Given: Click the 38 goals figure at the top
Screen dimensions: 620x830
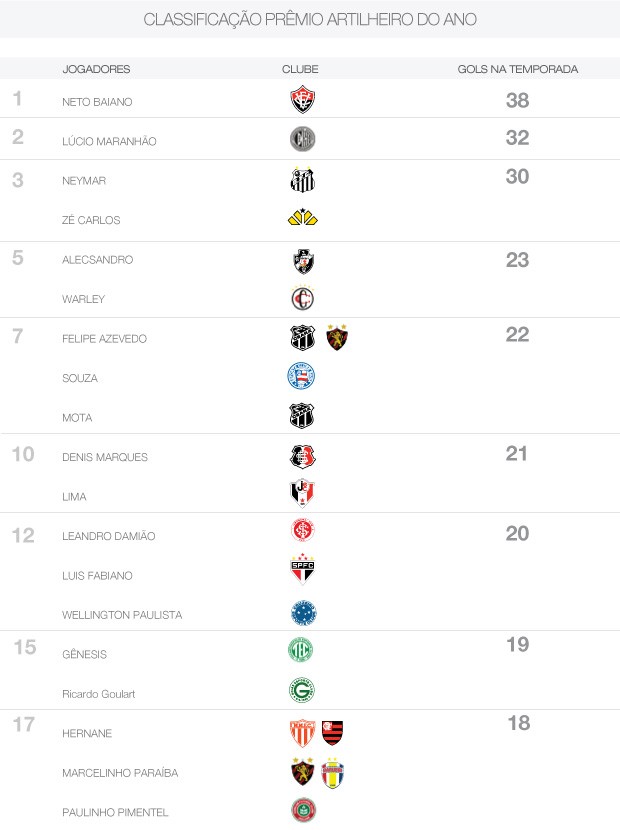Looking at the screenshot, I should pos(517,100).
